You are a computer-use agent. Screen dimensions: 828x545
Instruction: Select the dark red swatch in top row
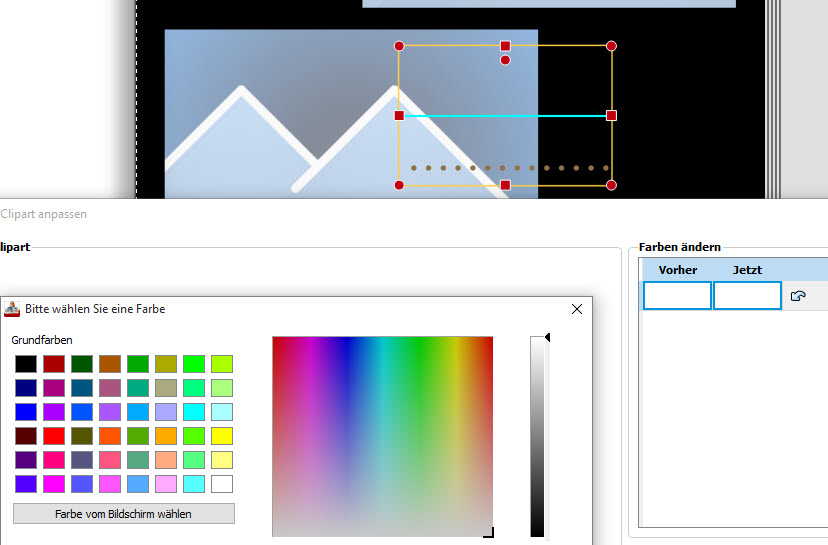[x=54, y=364]
